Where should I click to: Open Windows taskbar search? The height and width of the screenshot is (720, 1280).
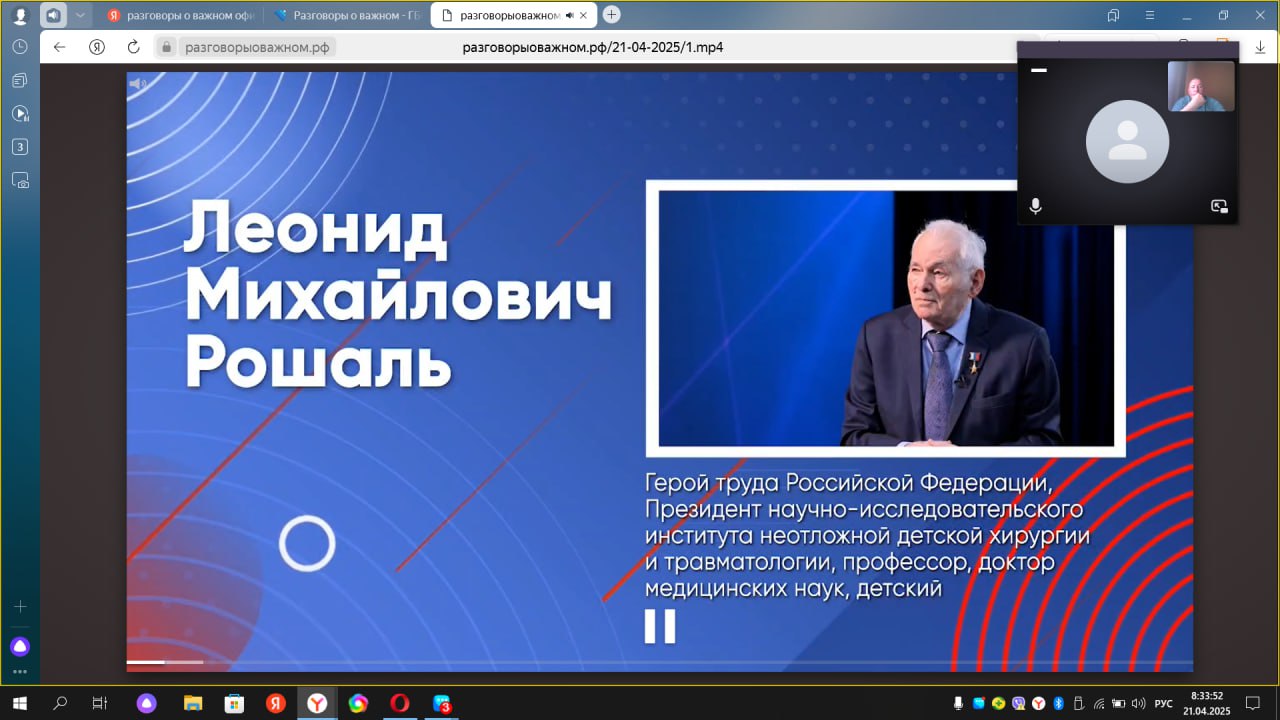pos(60,703)
